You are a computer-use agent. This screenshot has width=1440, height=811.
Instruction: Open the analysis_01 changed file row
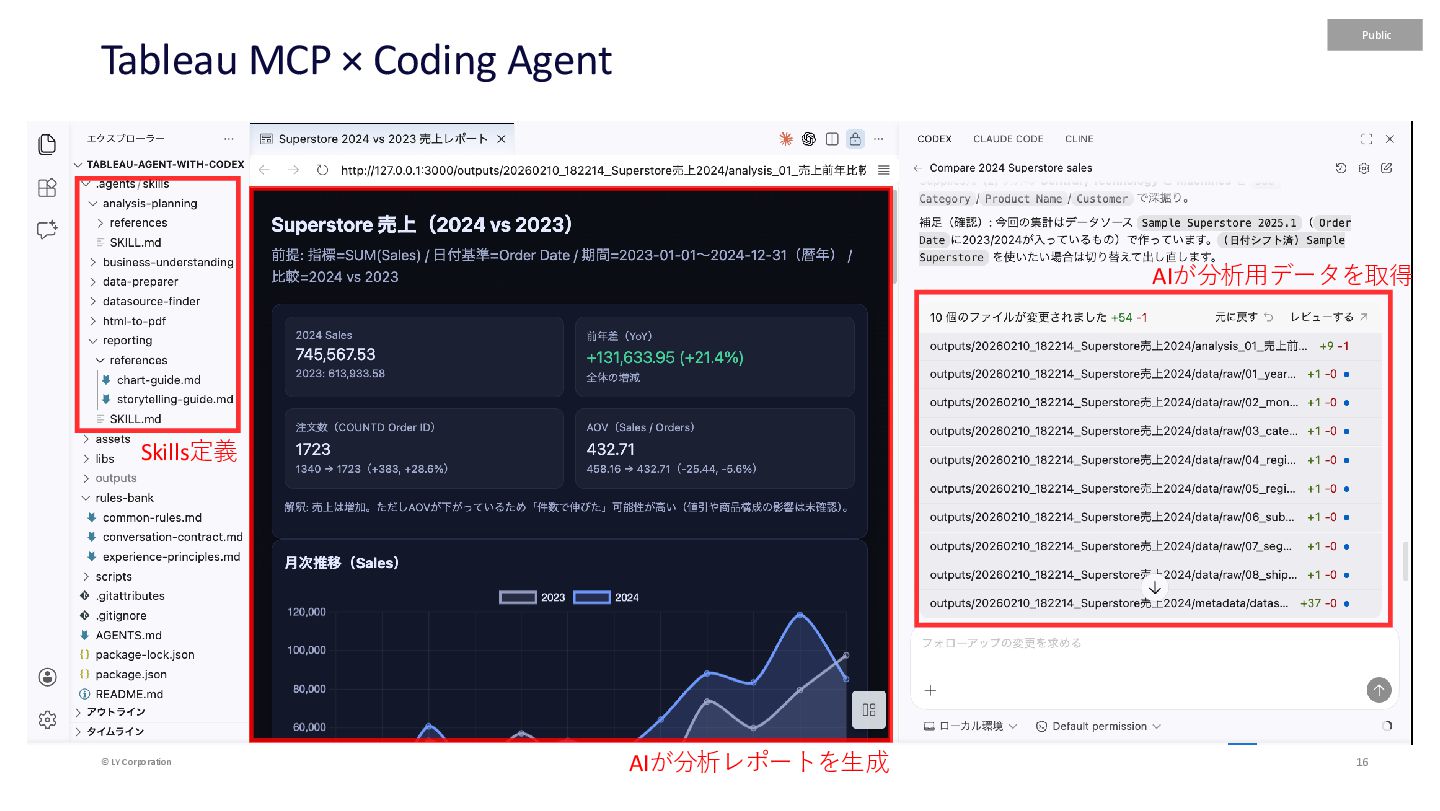tap(1150, 346)
